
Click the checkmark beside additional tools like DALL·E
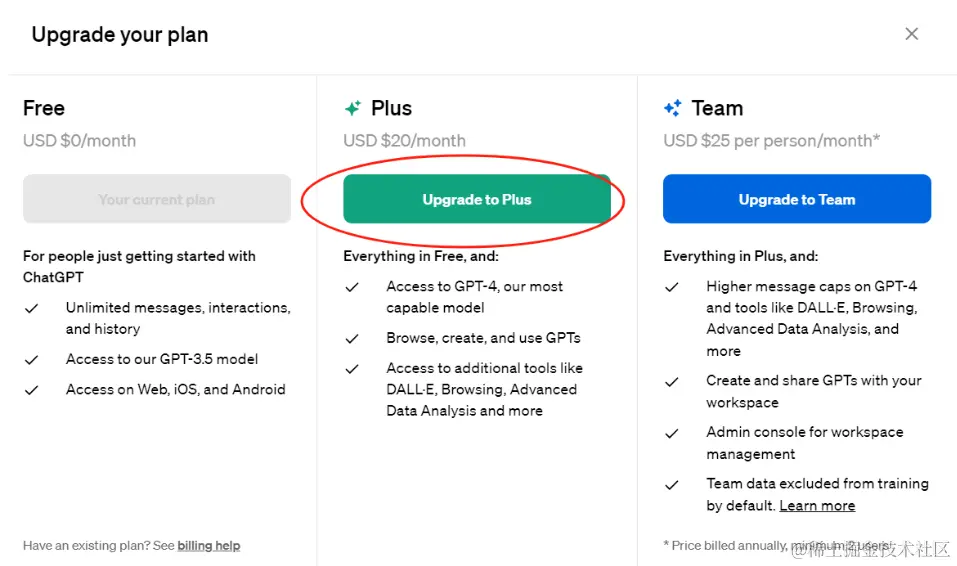[352, 369]
